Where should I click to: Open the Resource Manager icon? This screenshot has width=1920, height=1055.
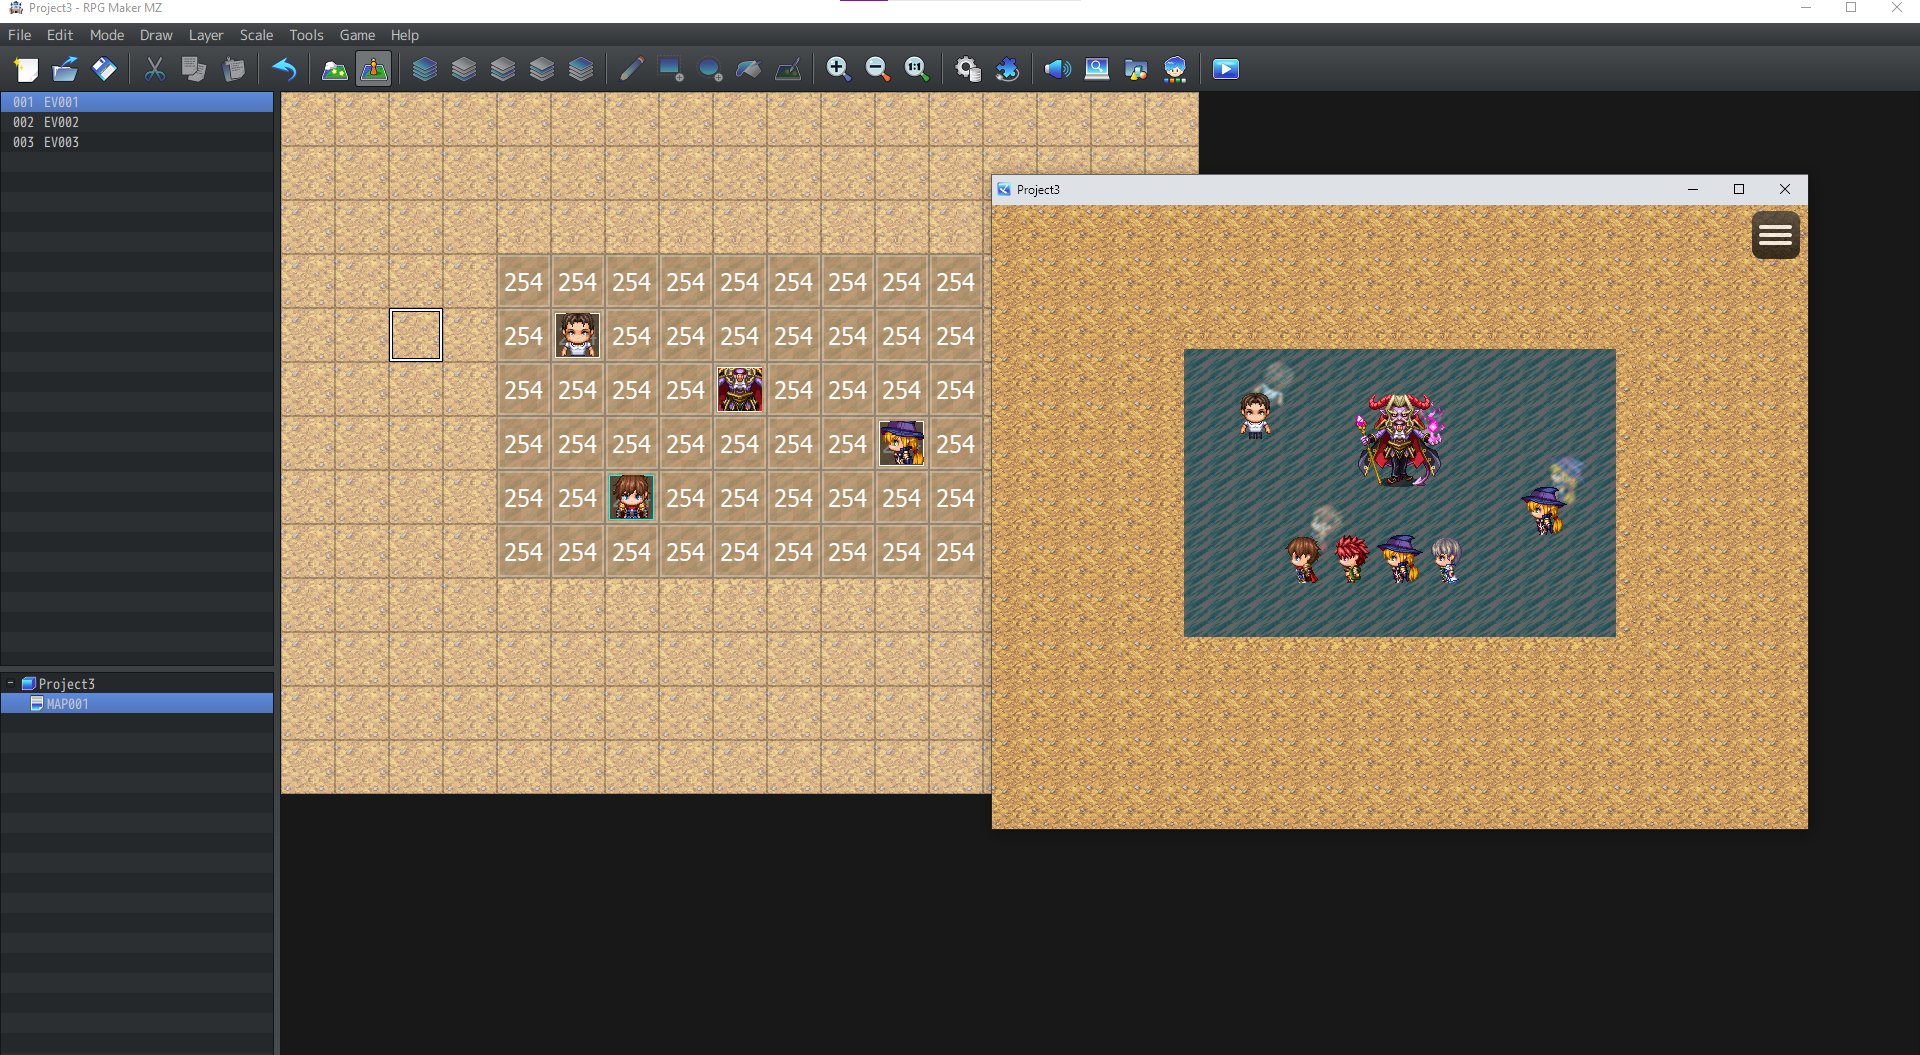tap(1136, 69)
